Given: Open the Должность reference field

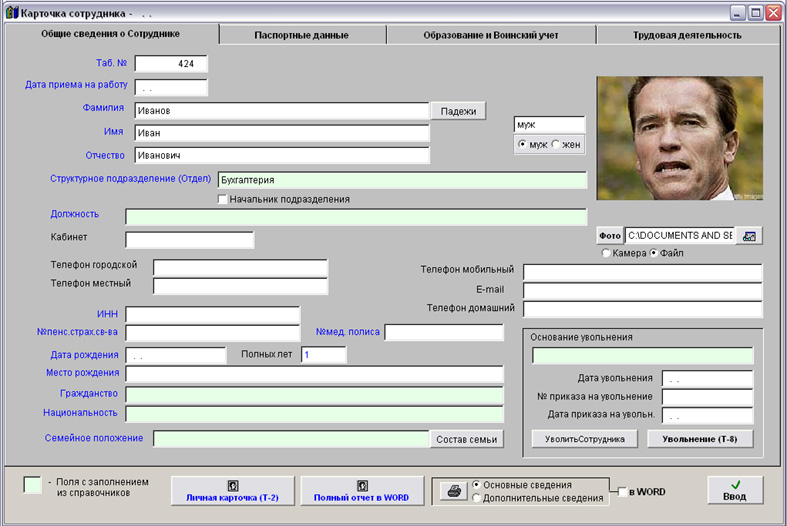Looking at the screenshot, I should [356, 217].
